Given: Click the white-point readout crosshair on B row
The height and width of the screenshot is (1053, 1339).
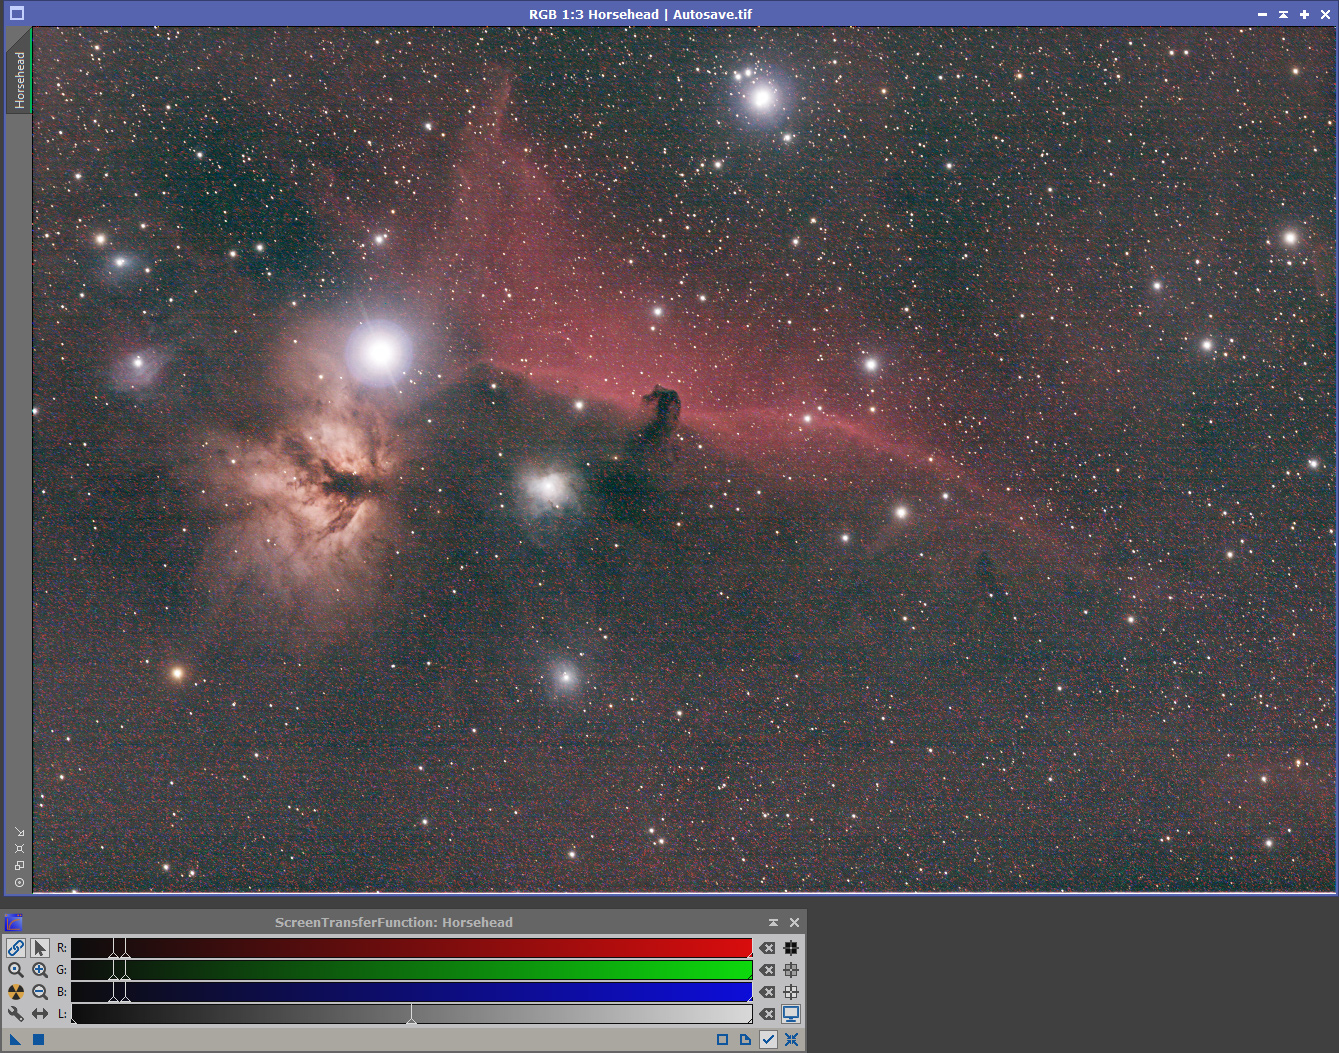Looking at the screenshot, I should [x=791, y=992].
